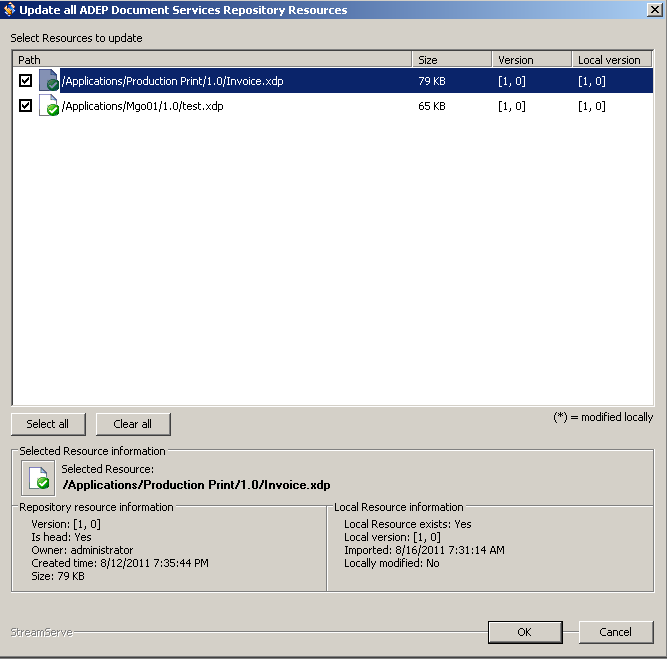This screenshot has height=659, width=667.
Task: Click the bold Selected Resource path text
Action: pyautogui.click(x=196, y=485)
